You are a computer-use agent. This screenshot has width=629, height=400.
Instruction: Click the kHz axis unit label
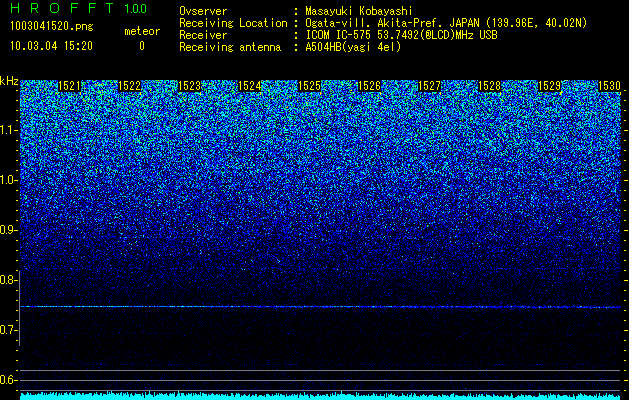tap(9, 81)
